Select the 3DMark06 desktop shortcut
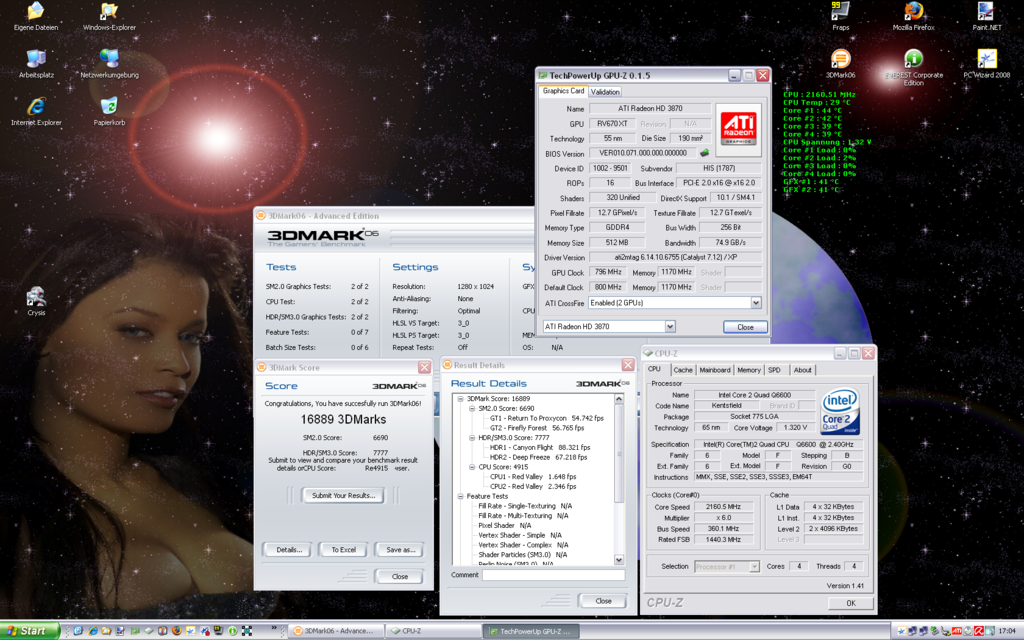Viewport: 1024px width, 640px height. point(840,64)
